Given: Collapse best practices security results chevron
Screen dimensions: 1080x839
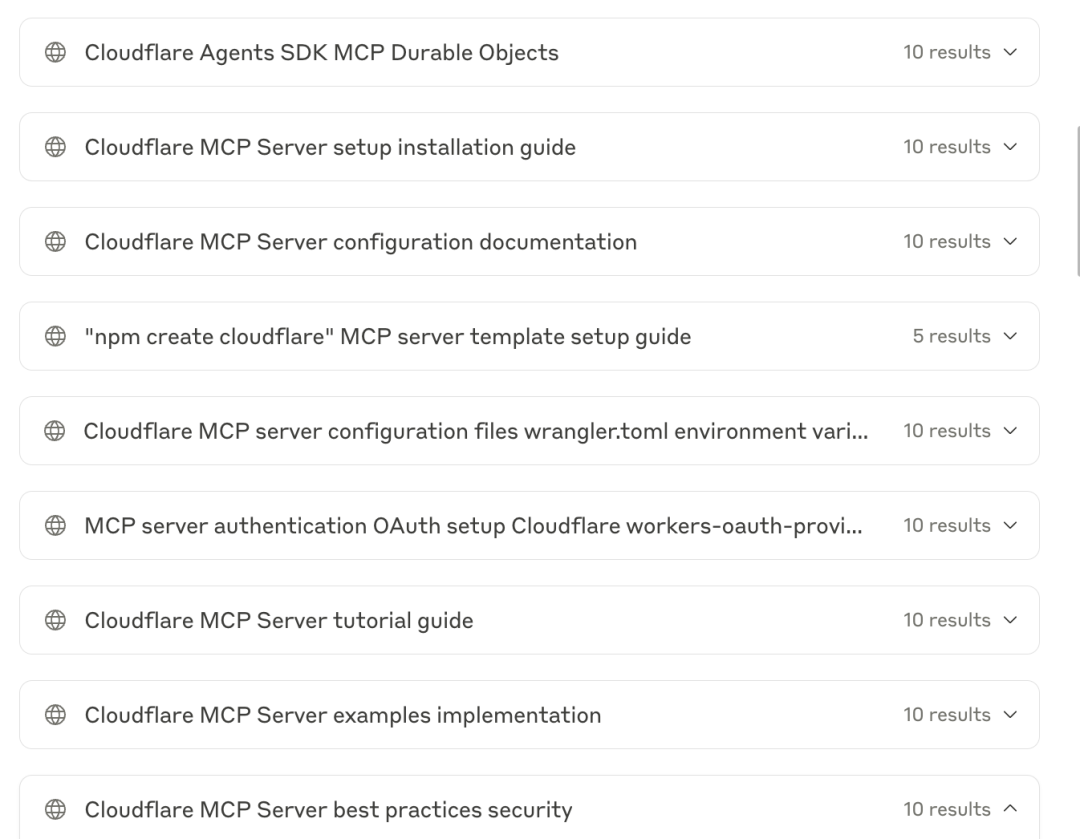Looking at the screenshot, I should click(x=1009, y=810).
